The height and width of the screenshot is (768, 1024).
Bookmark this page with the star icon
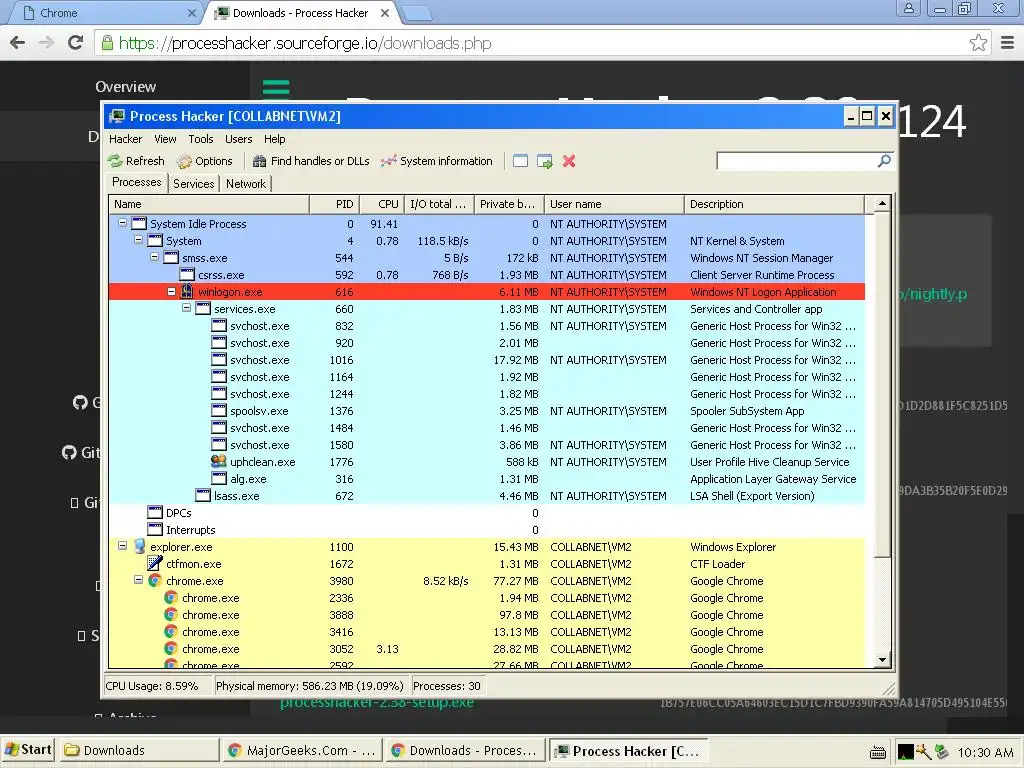[978, 43]
